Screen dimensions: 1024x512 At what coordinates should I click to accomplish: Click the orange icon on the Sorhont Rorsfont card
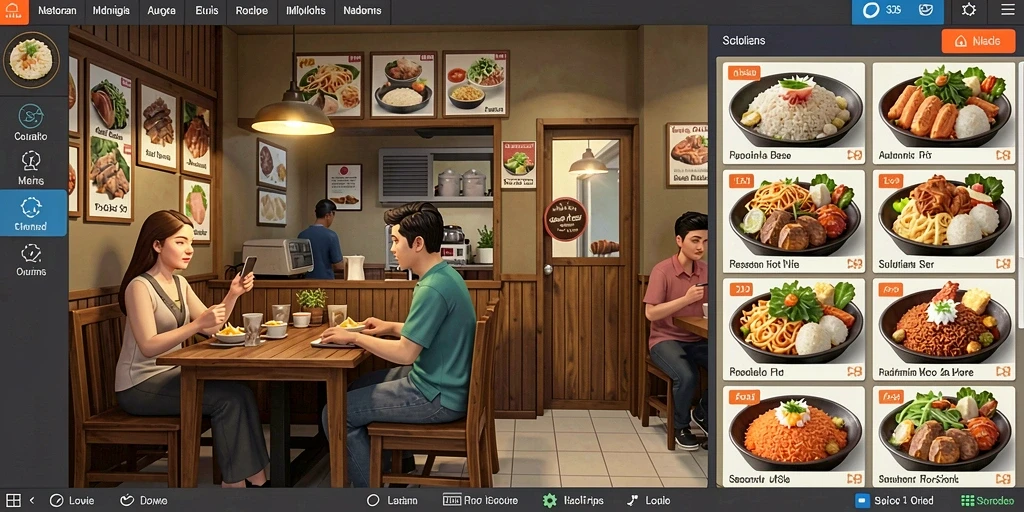pyautogui.click(x=1004, y=479)
